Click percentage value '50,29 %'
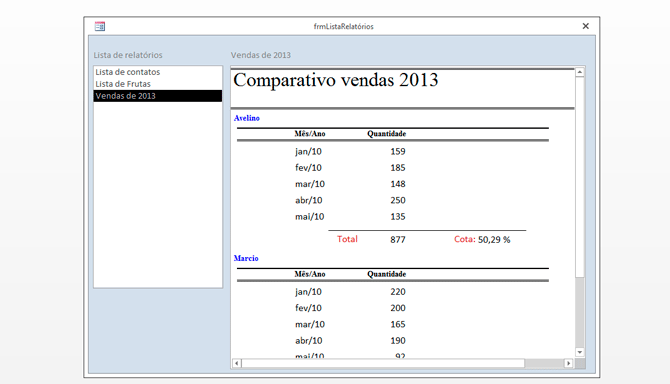 (x=494, y=240)
